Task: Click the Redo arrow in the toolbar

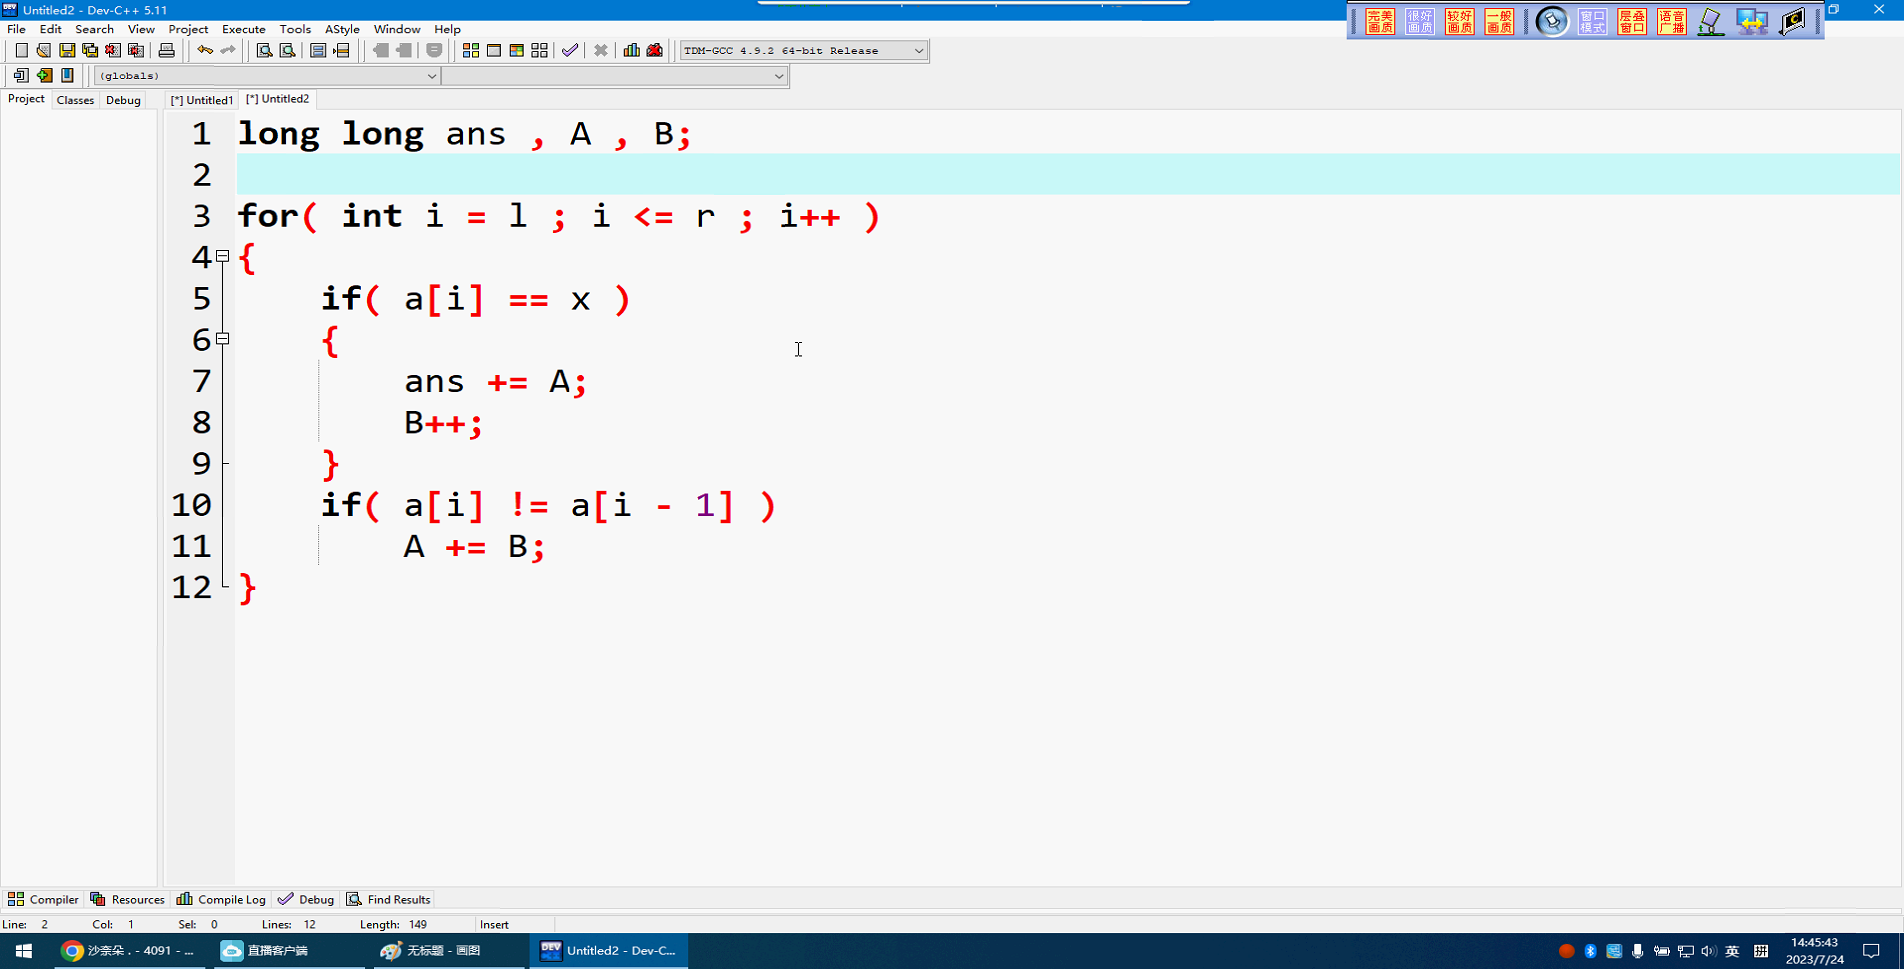Action: click(228, 50)
